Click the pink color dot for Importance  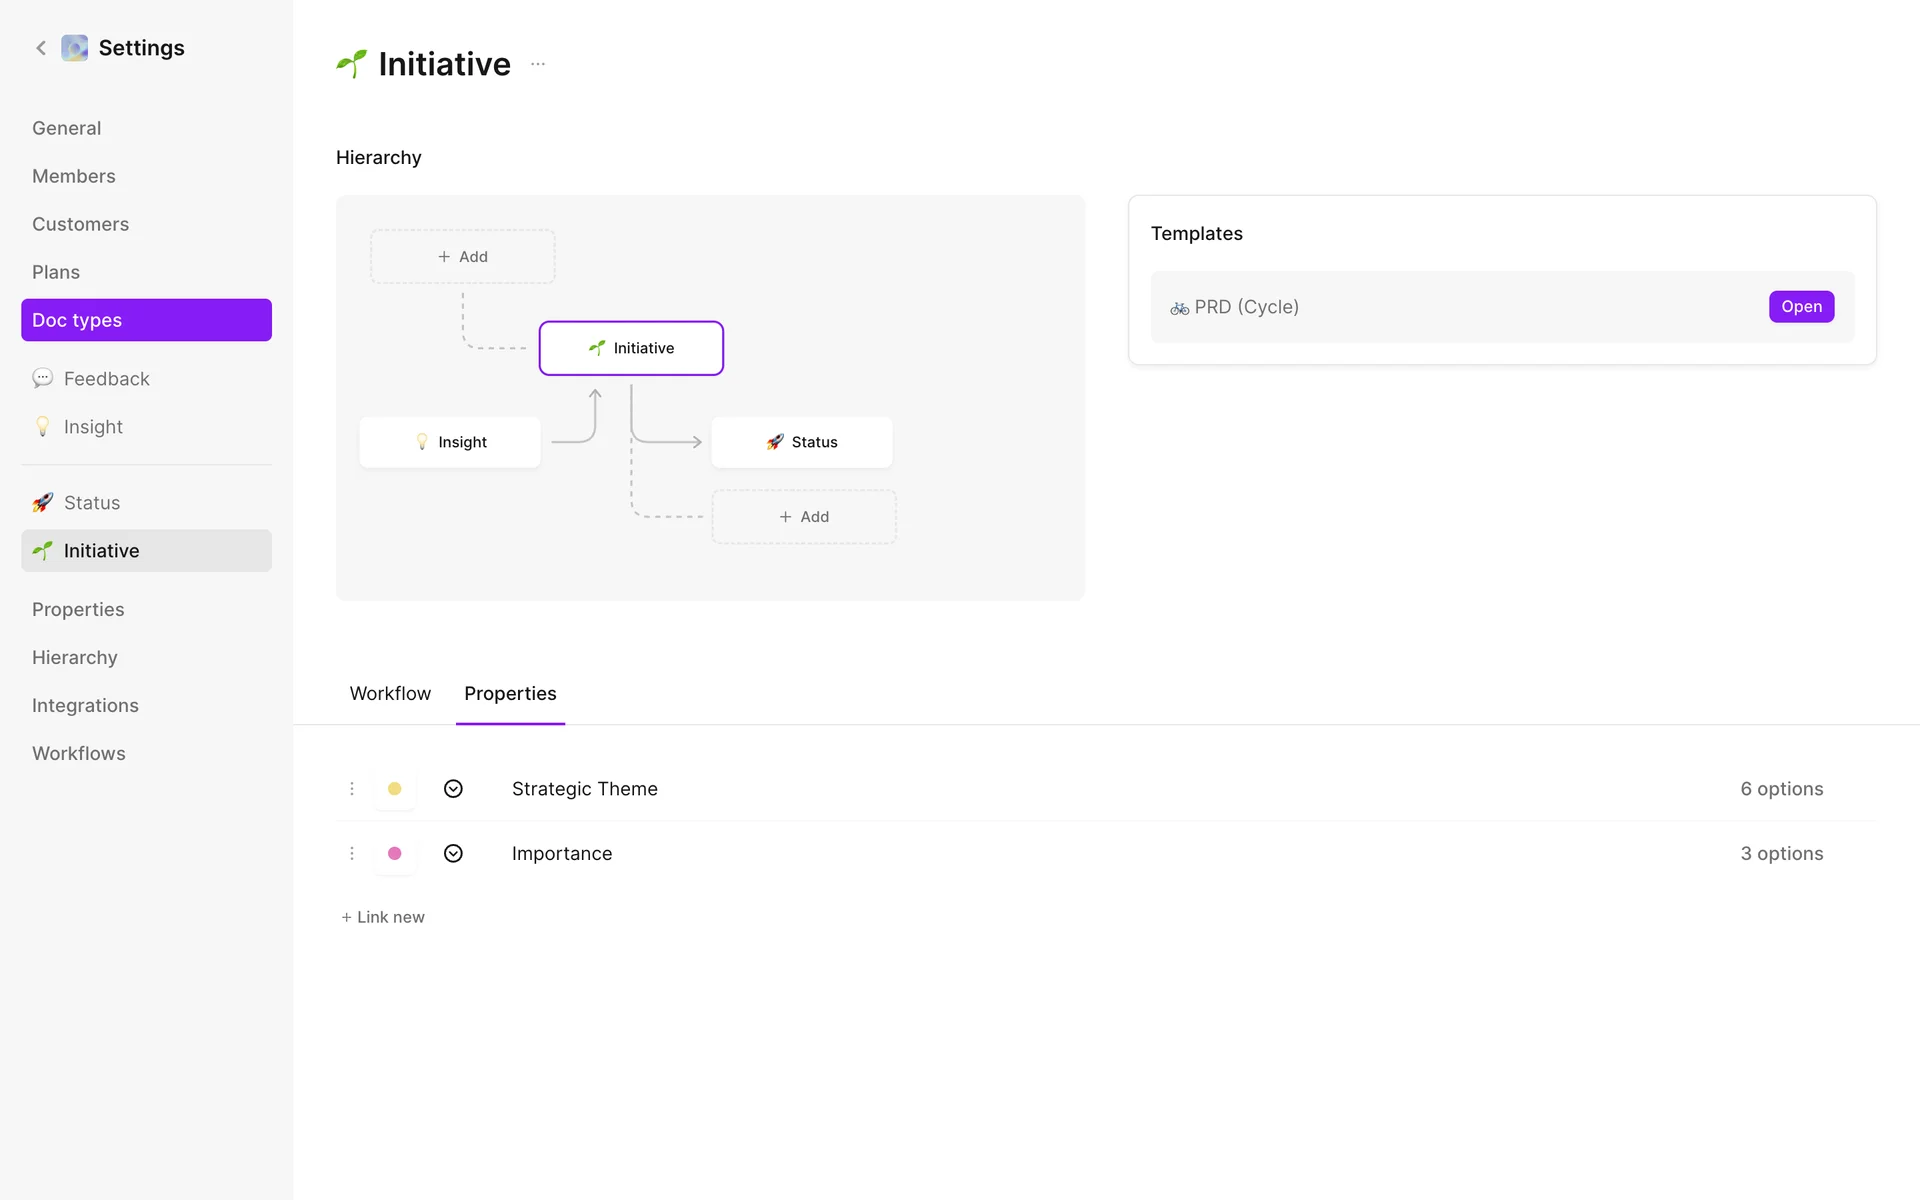pos(395,854)
